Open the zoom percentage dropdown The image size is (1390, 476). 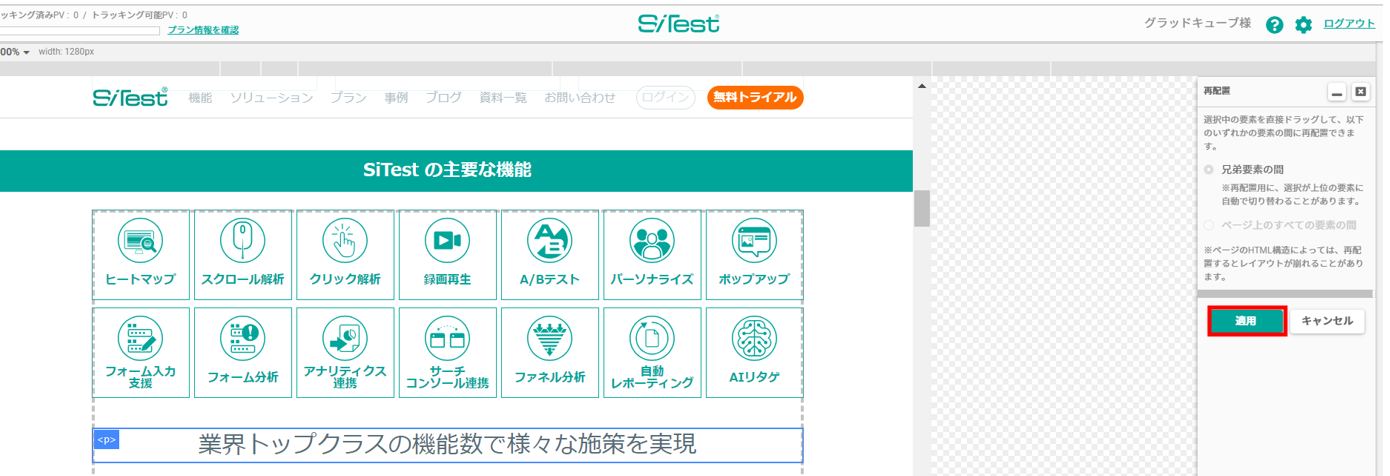coord(15,52)
